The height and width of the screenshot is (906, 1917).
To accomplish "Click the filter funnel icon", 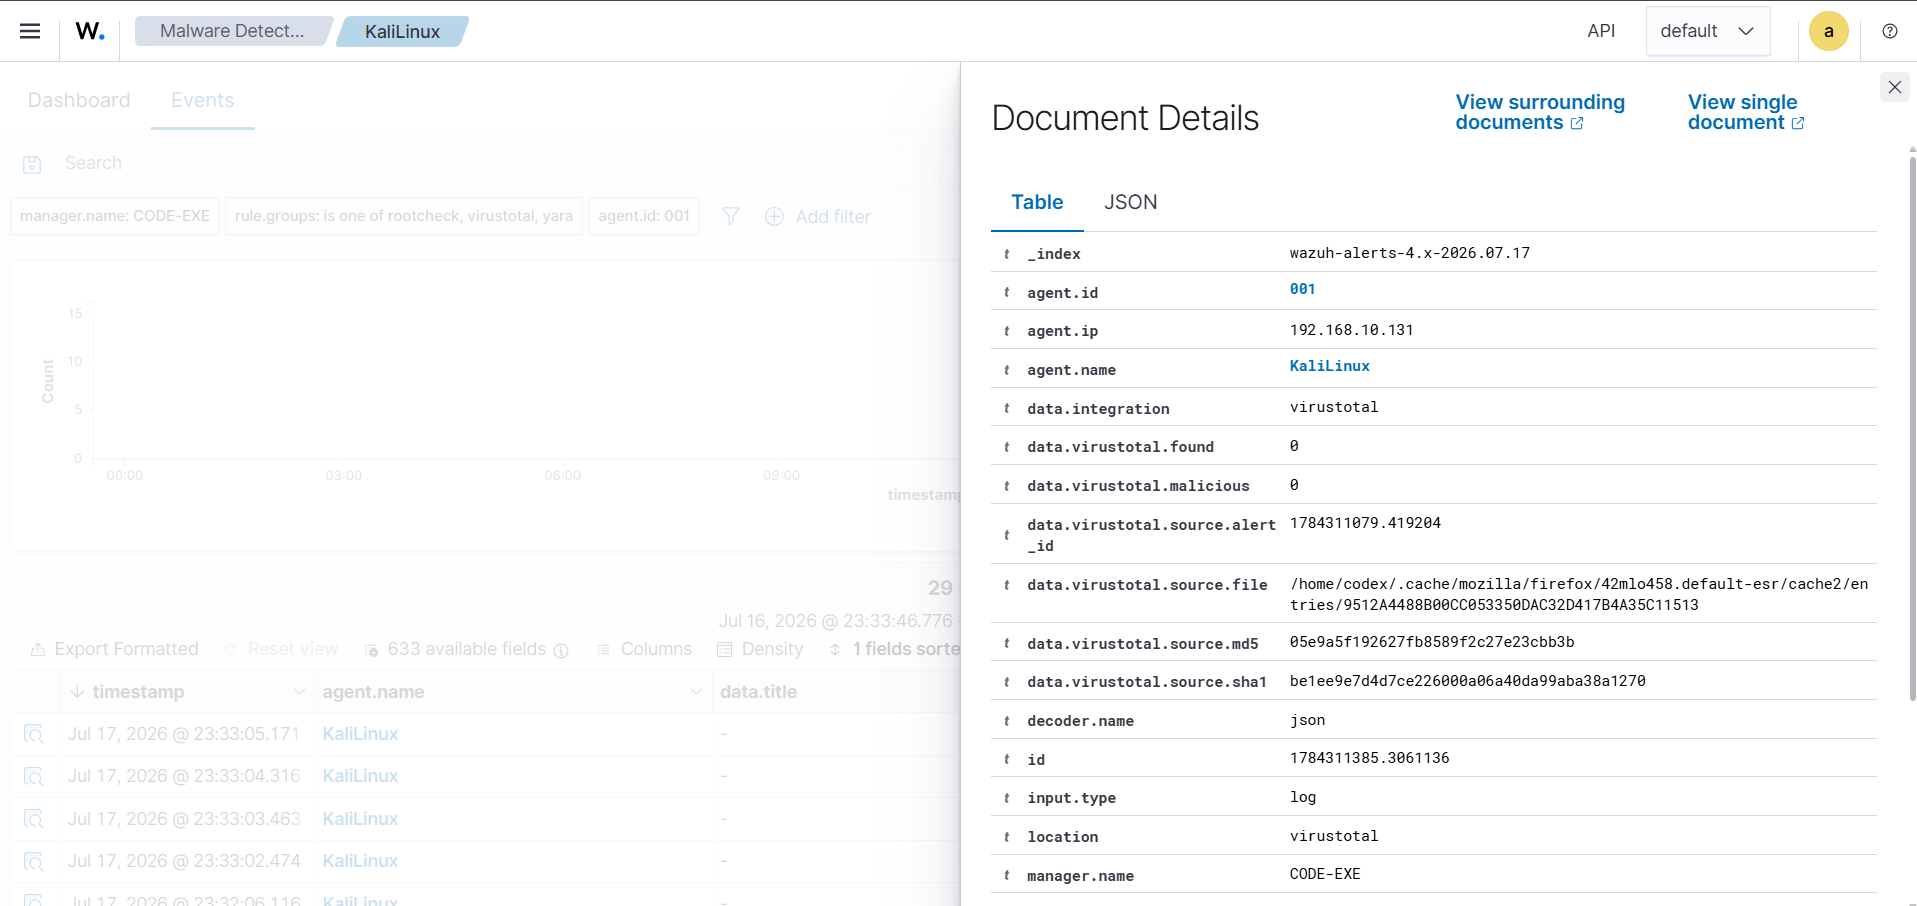I will 731,216.
